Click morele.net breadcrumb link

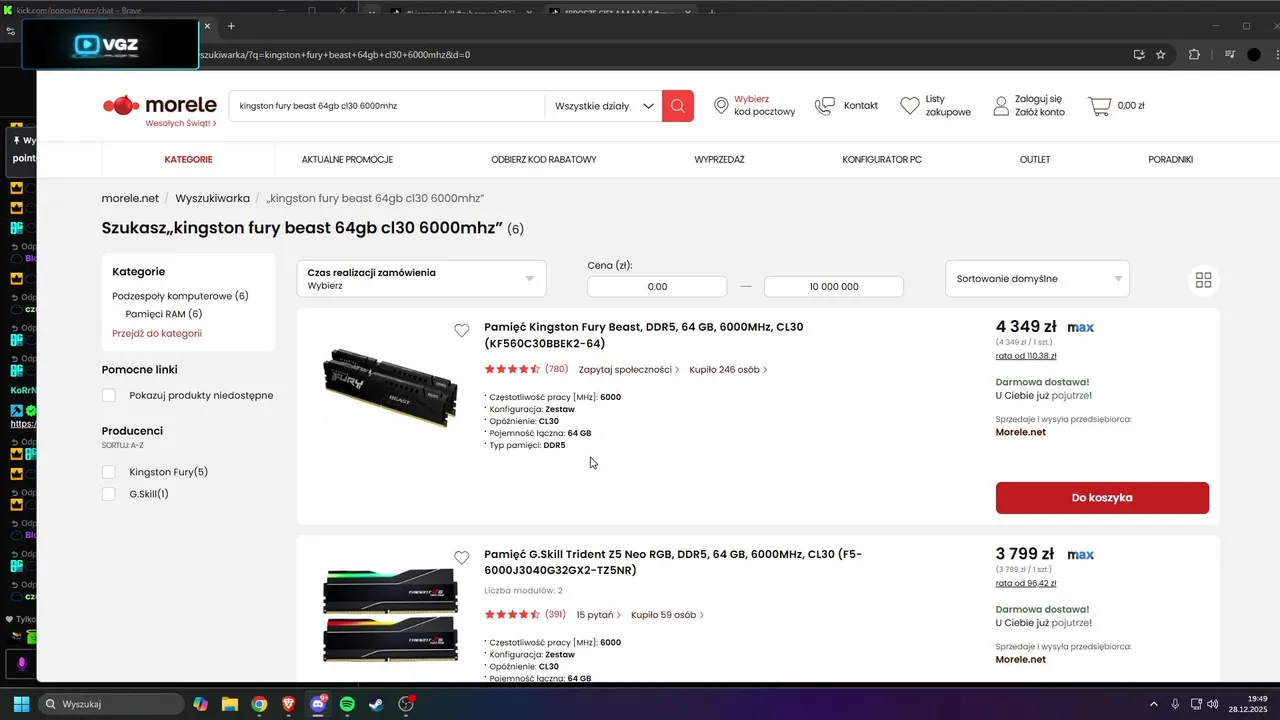(130, 198)
